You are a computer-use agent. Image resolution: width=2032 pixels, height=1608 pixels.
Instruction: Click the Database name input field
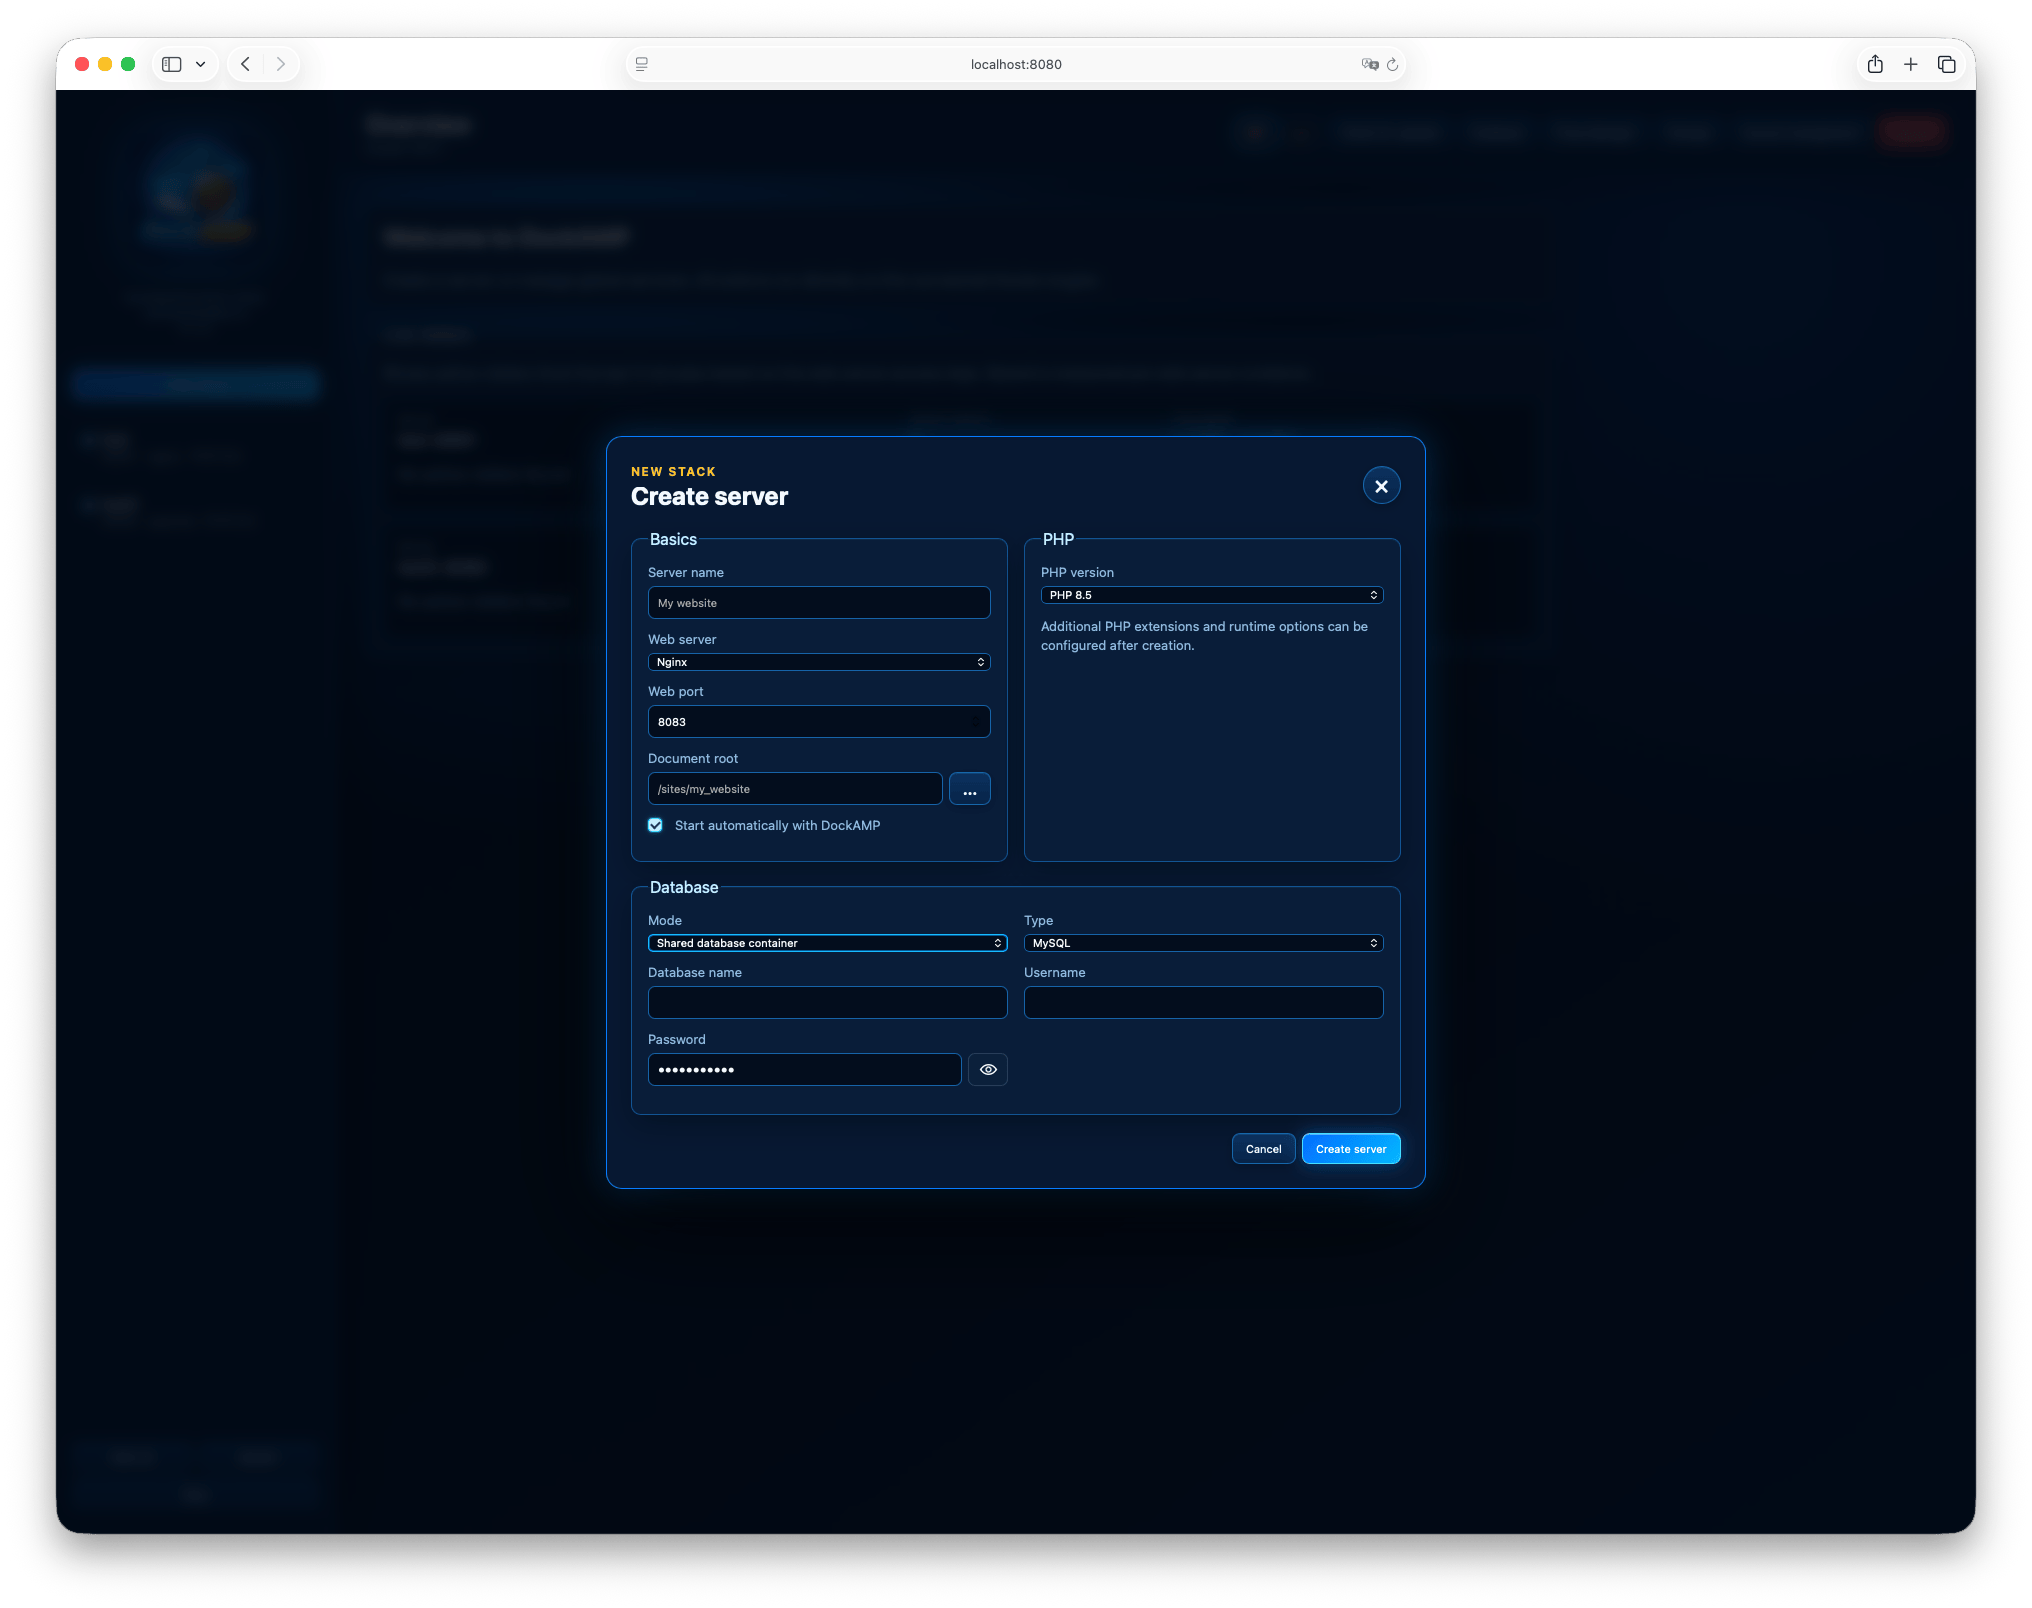[827, 1003]
